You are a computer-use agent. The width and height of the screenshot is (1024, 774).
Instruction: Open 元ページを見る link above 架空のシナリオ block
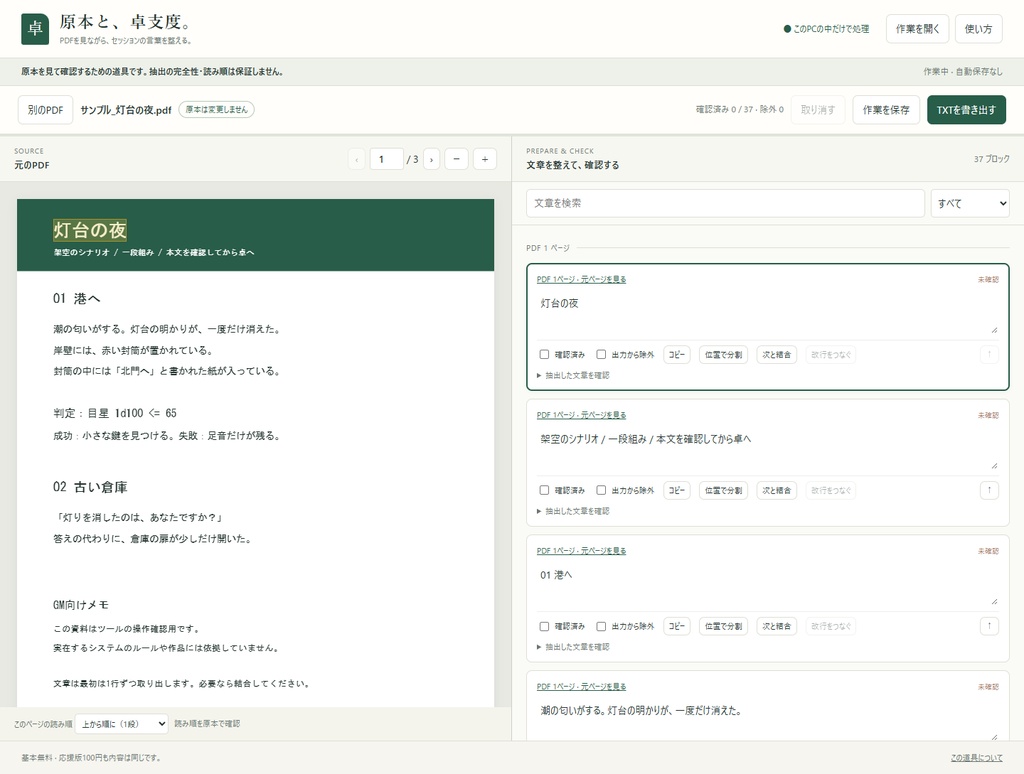pyautogui.click(x=581, y=415)
